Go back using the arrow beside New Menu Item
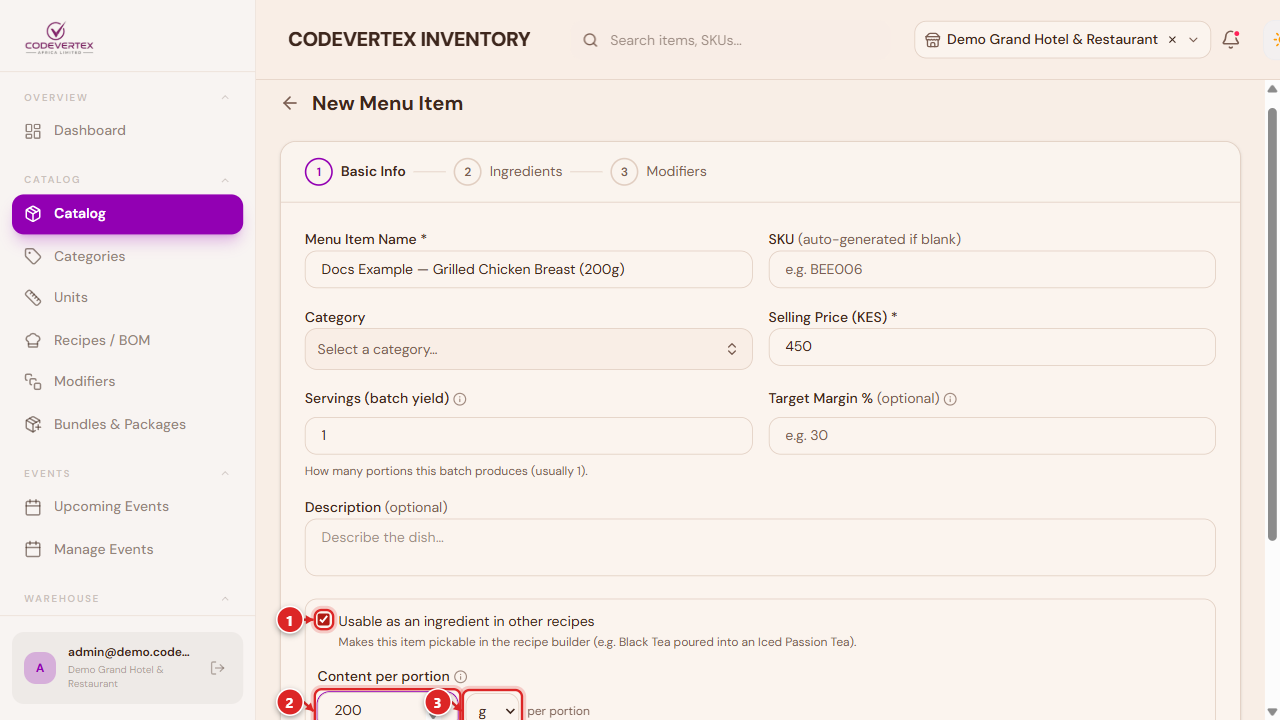 (290, 103)
